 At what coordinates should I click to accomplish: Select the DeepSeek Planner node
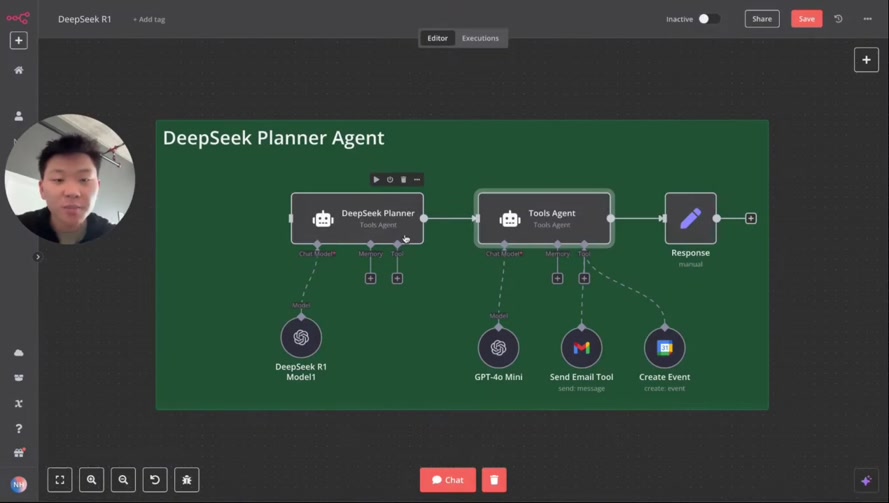[x=357, y=218]
